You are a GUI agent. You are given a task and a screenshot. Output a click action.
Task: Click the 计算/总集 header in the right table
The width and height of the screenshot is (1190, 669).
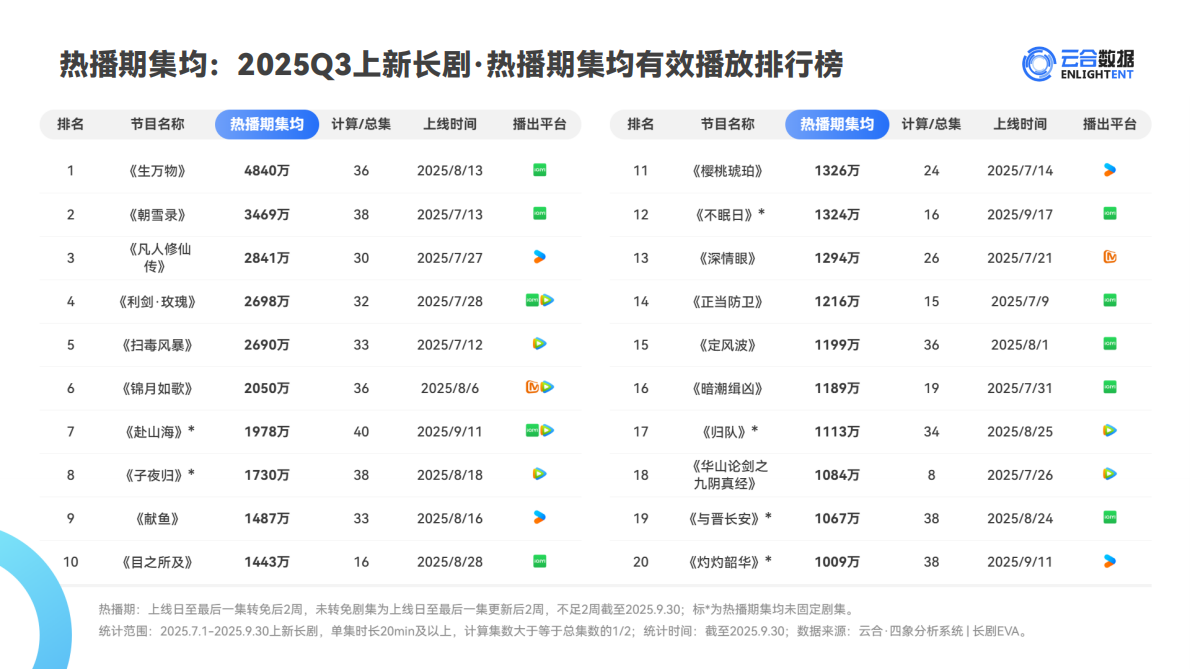[x=930, y=124]
